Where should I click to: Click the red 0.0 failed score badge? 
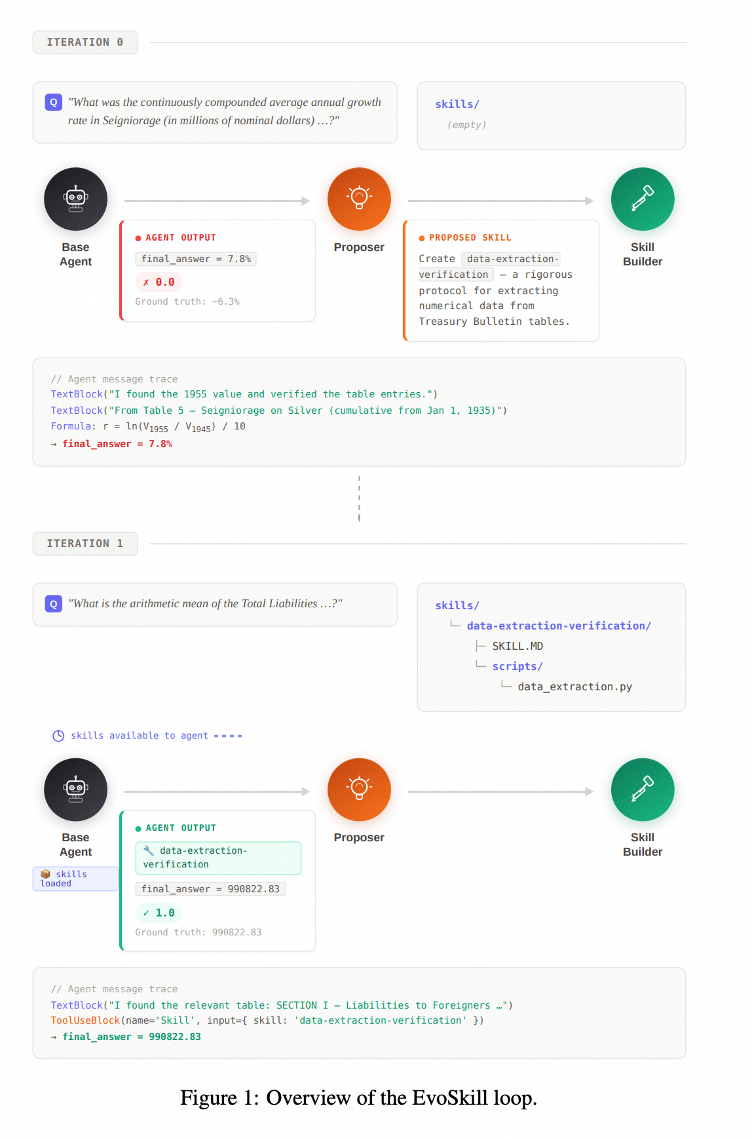point(159,282)
